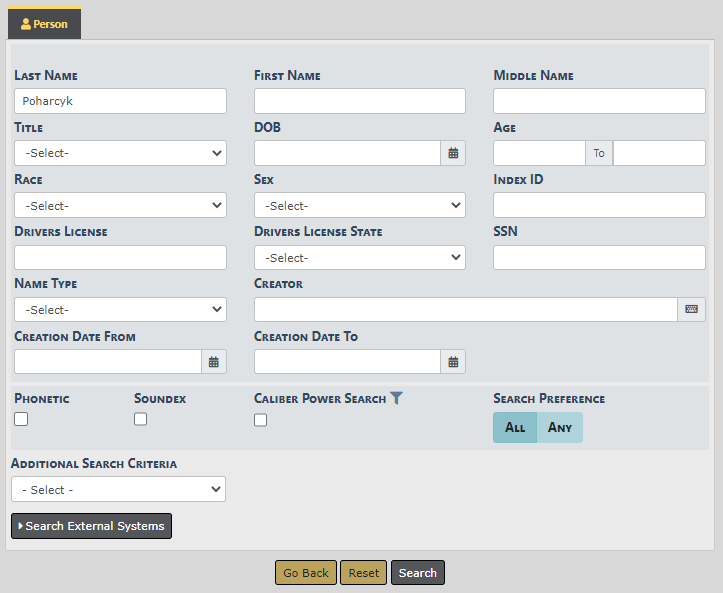Click the Reset button
The width and height of the screenshot is (723, 593).
tap(364, 573)
